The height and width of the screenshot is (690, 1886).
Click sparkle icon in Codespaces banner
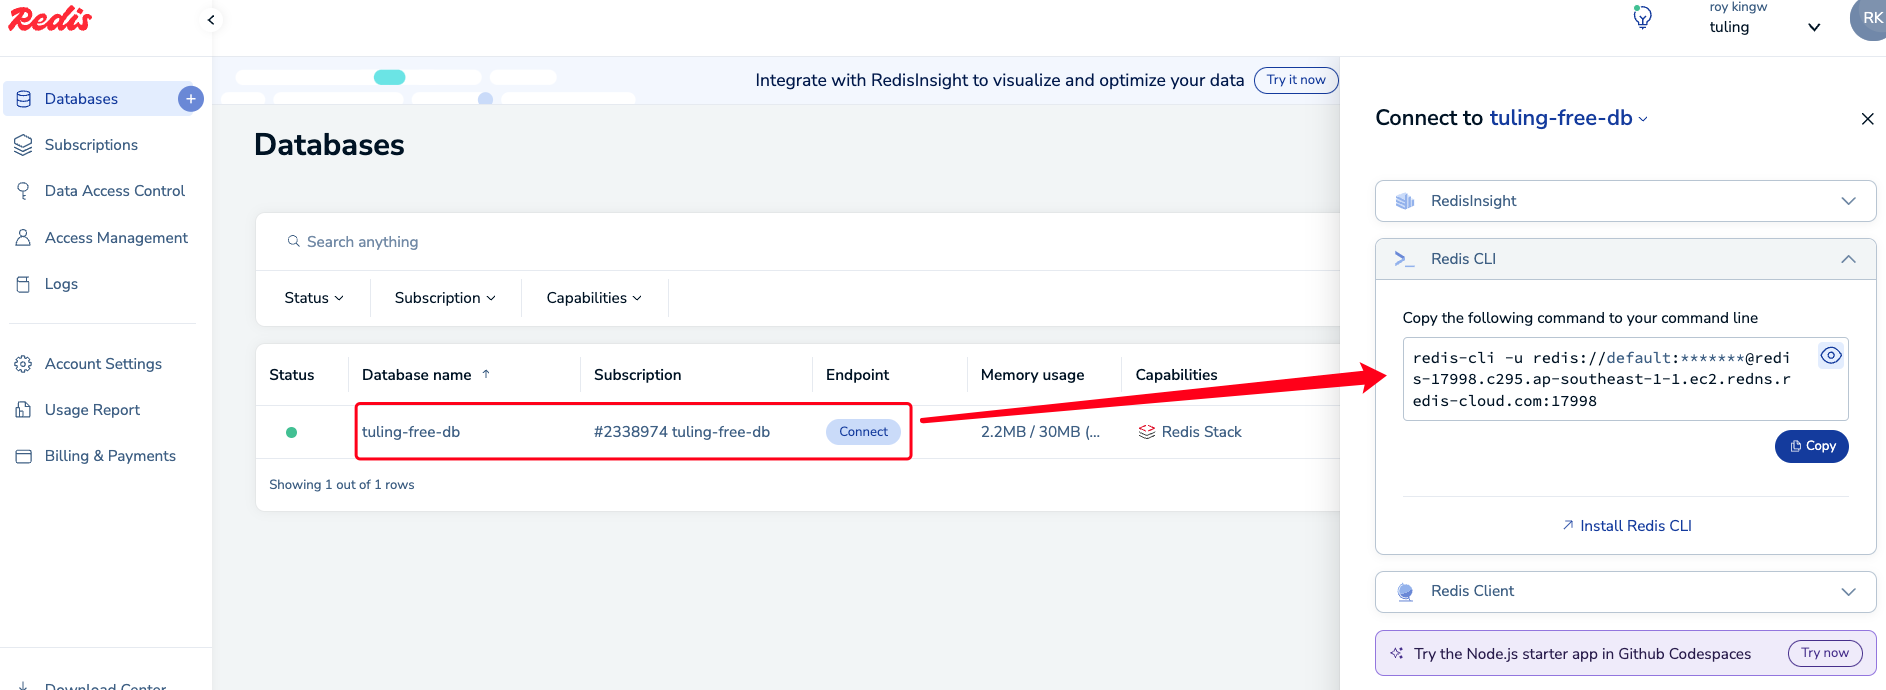point(1397,653)
